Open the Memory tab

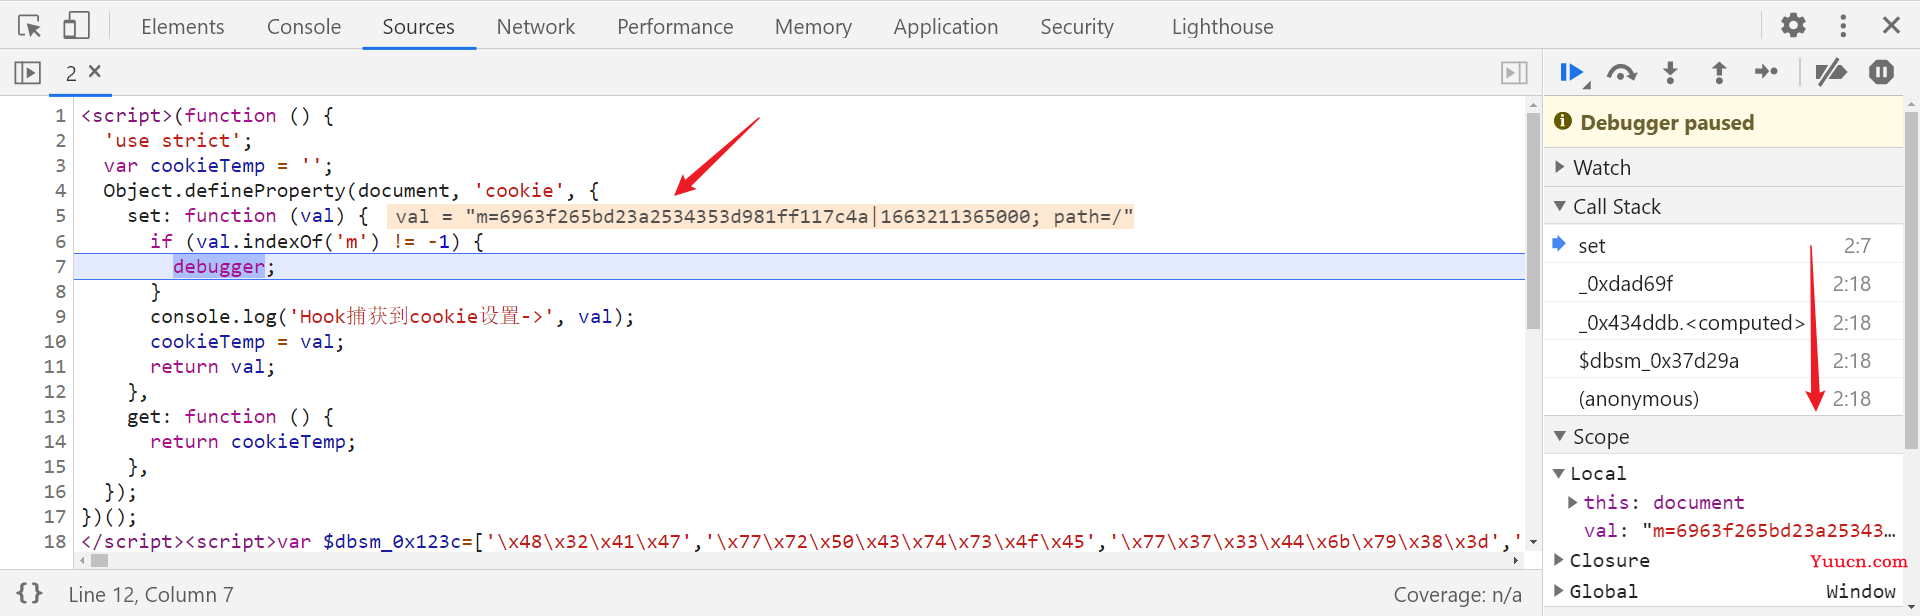(x=813, y=26)
